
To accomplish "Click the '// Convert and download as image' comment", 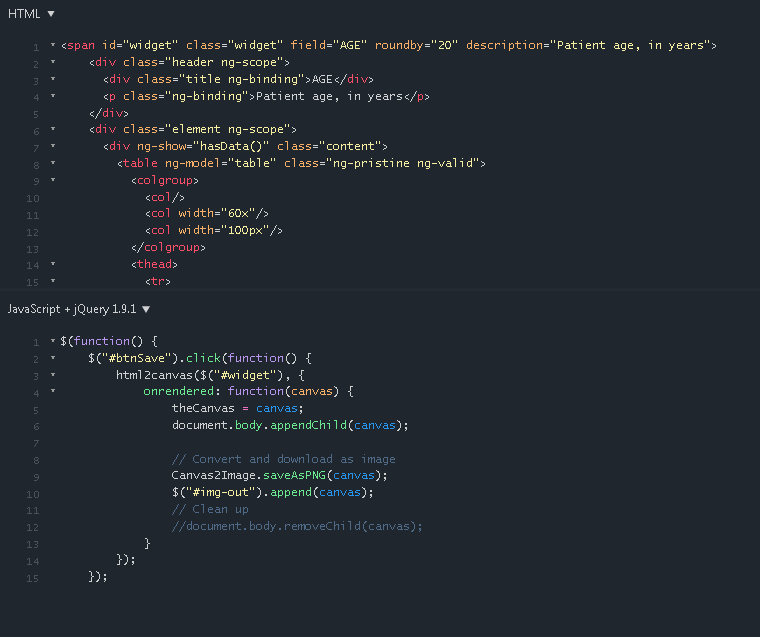I will [284, 459].
